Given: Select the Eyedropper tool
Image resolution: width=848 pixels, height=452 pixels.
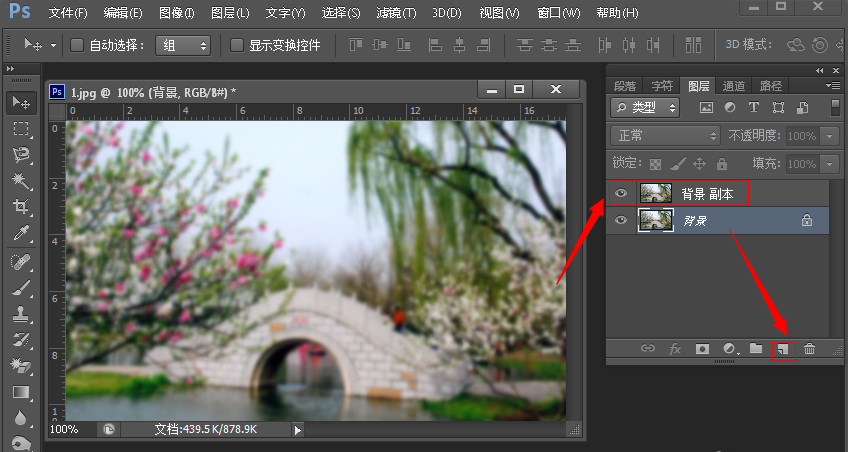Looking at the screenshot, I should (21, 233).
